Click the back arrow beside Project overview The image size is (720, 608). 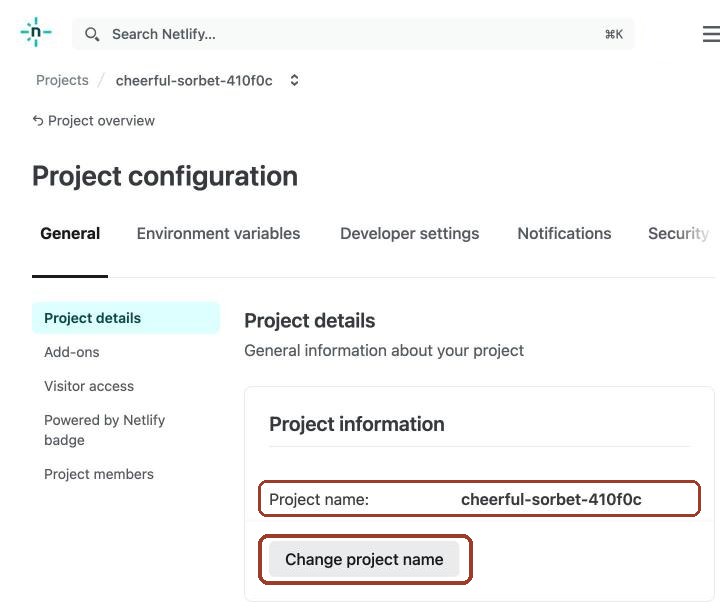38,121
